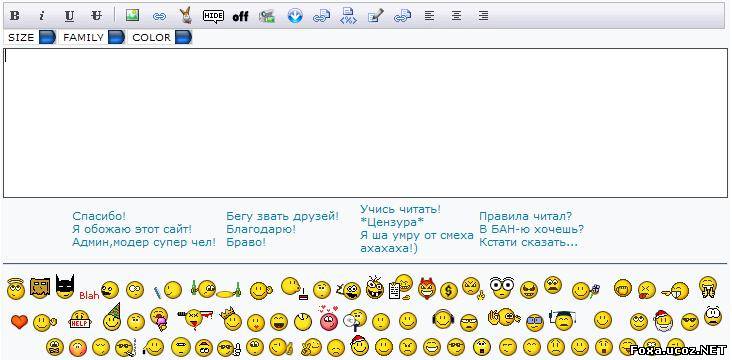This screenshot has height=360, width=732.
Task: Insert the clipboard list smiley
Action: (401, 287)
